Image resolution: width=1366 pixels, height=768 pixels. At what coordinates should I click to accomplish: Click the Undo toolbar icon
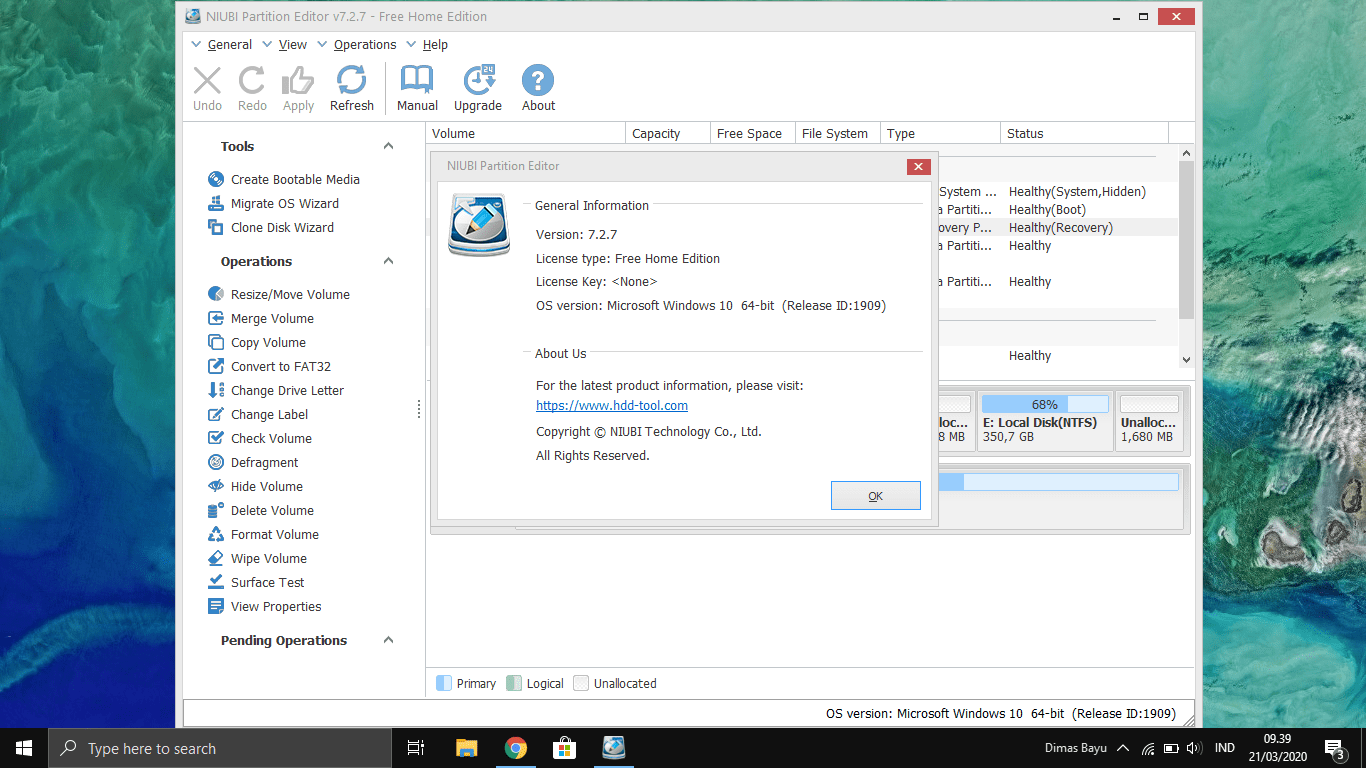(207, 81)
